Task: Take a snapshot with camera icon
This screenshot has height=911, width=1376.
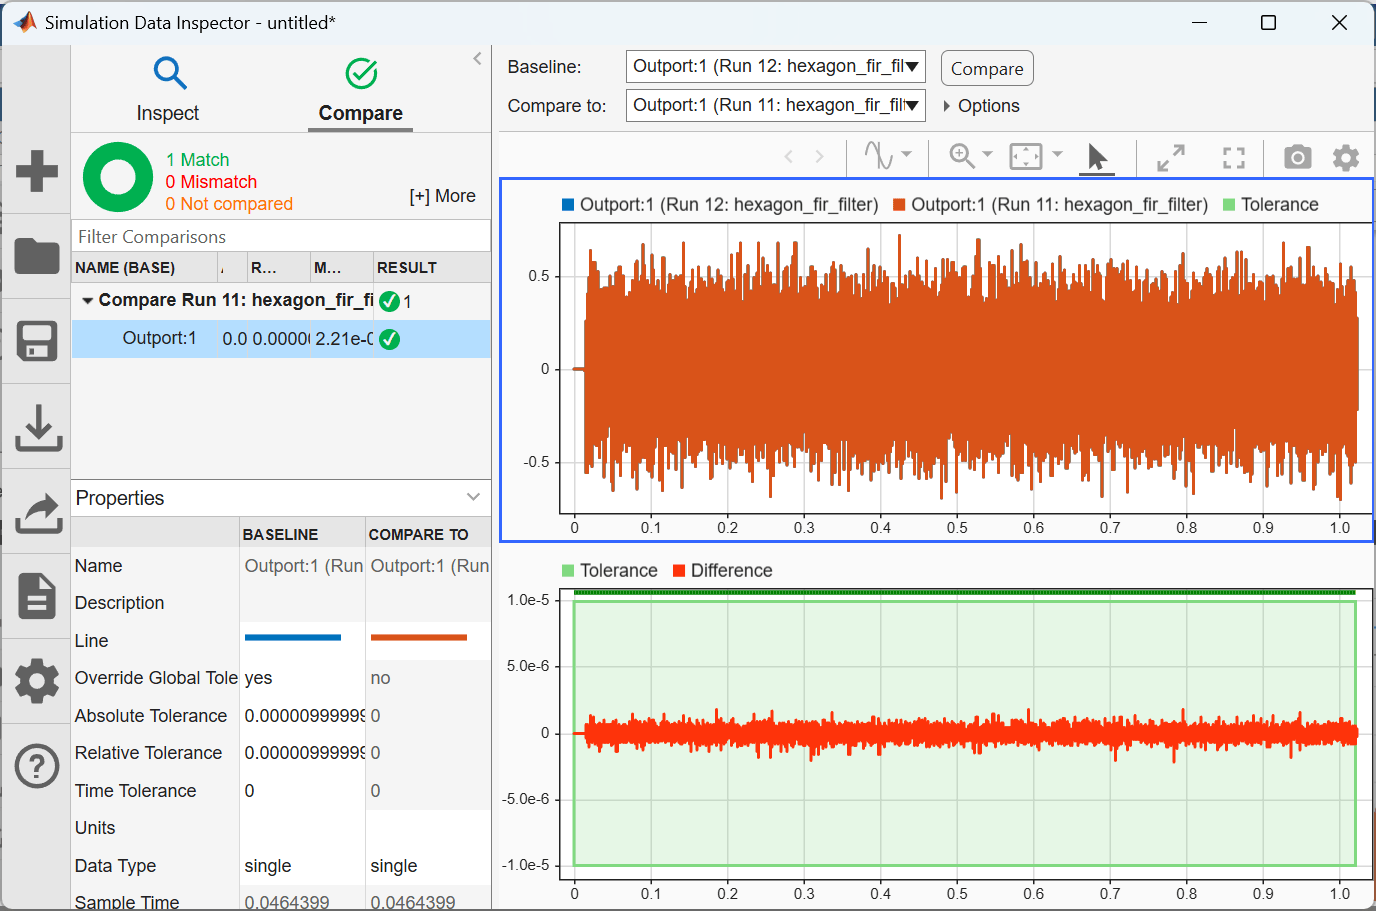Action: pyautogui.click(x=1297, y=157)
